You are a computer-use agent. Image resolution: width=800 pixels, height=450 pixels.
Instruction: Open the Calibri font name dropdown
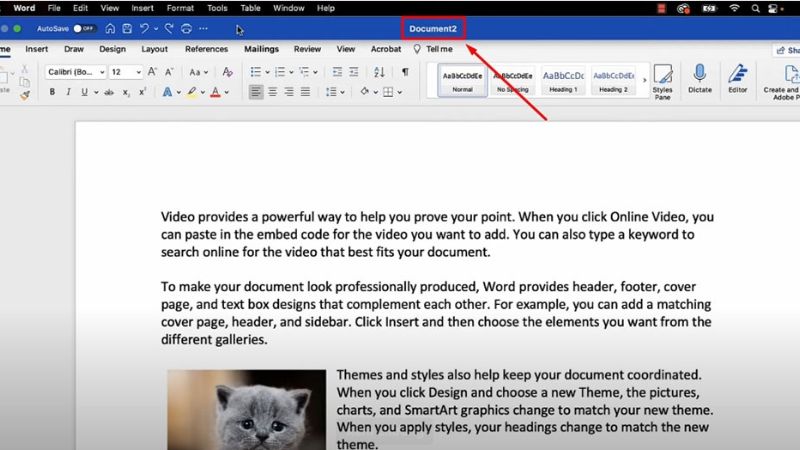pos(75,72)
